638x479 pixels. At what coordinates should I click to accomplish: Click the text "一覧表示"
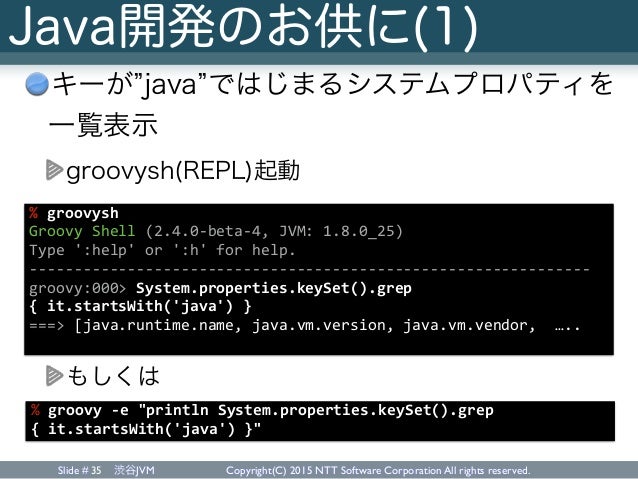(x=103, y=124)
